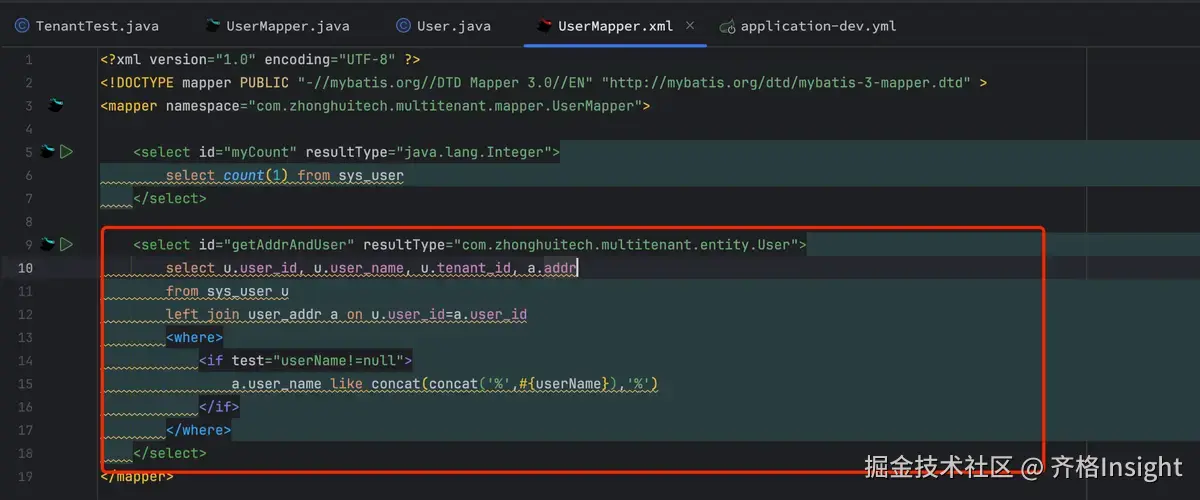Click the opening <where> tag
The height and width of the screenshot is (500, 1200).
(x=195, y=337)
